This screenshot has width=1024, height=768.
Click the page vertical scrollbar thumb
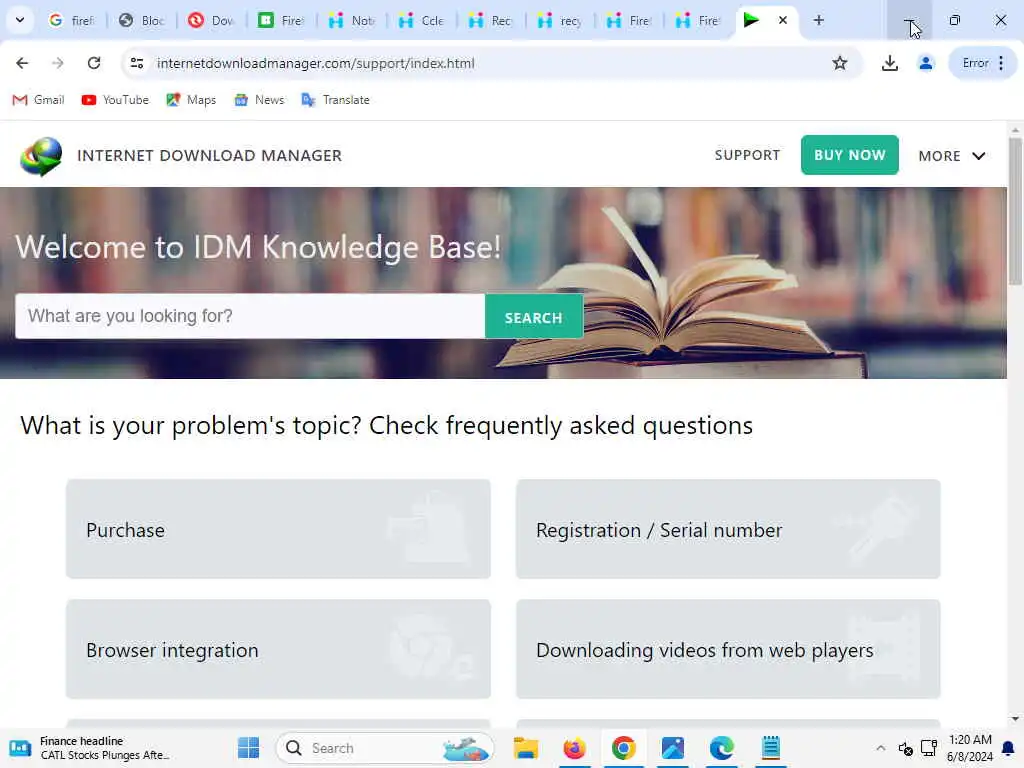pyautogui.click(x=1015, y=210)
